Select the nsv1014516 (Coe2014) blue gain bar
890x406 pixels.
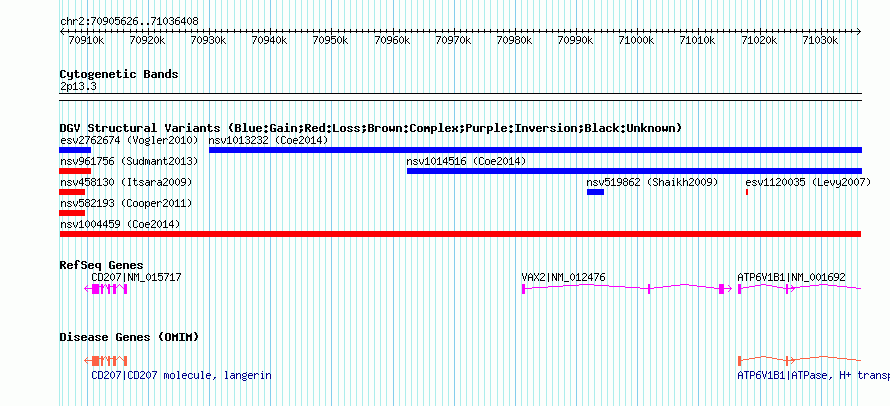coord(635,171)
